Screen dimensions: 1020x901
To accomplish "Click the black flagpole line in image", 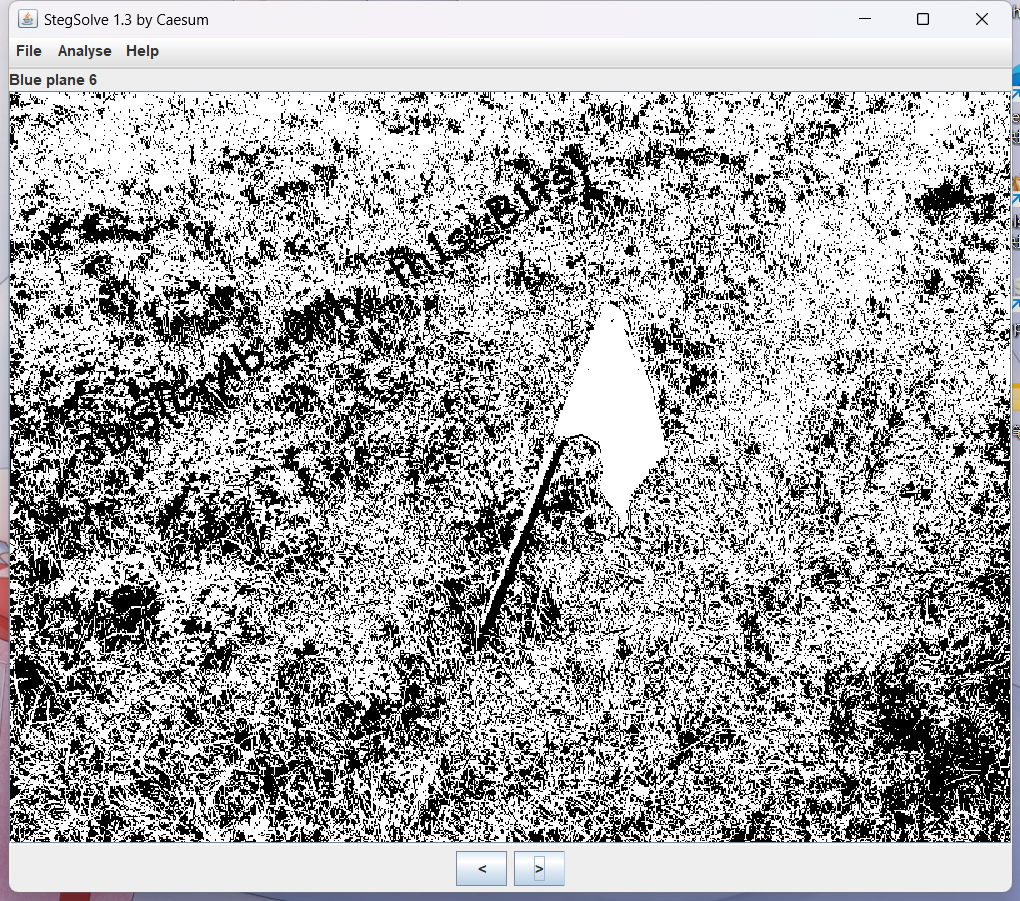I will coord(515,550).
